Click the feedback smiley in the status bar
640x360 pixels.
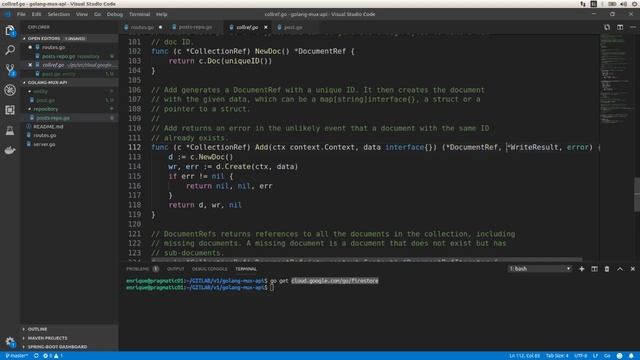pyautogui.click(x=620, y=356)
